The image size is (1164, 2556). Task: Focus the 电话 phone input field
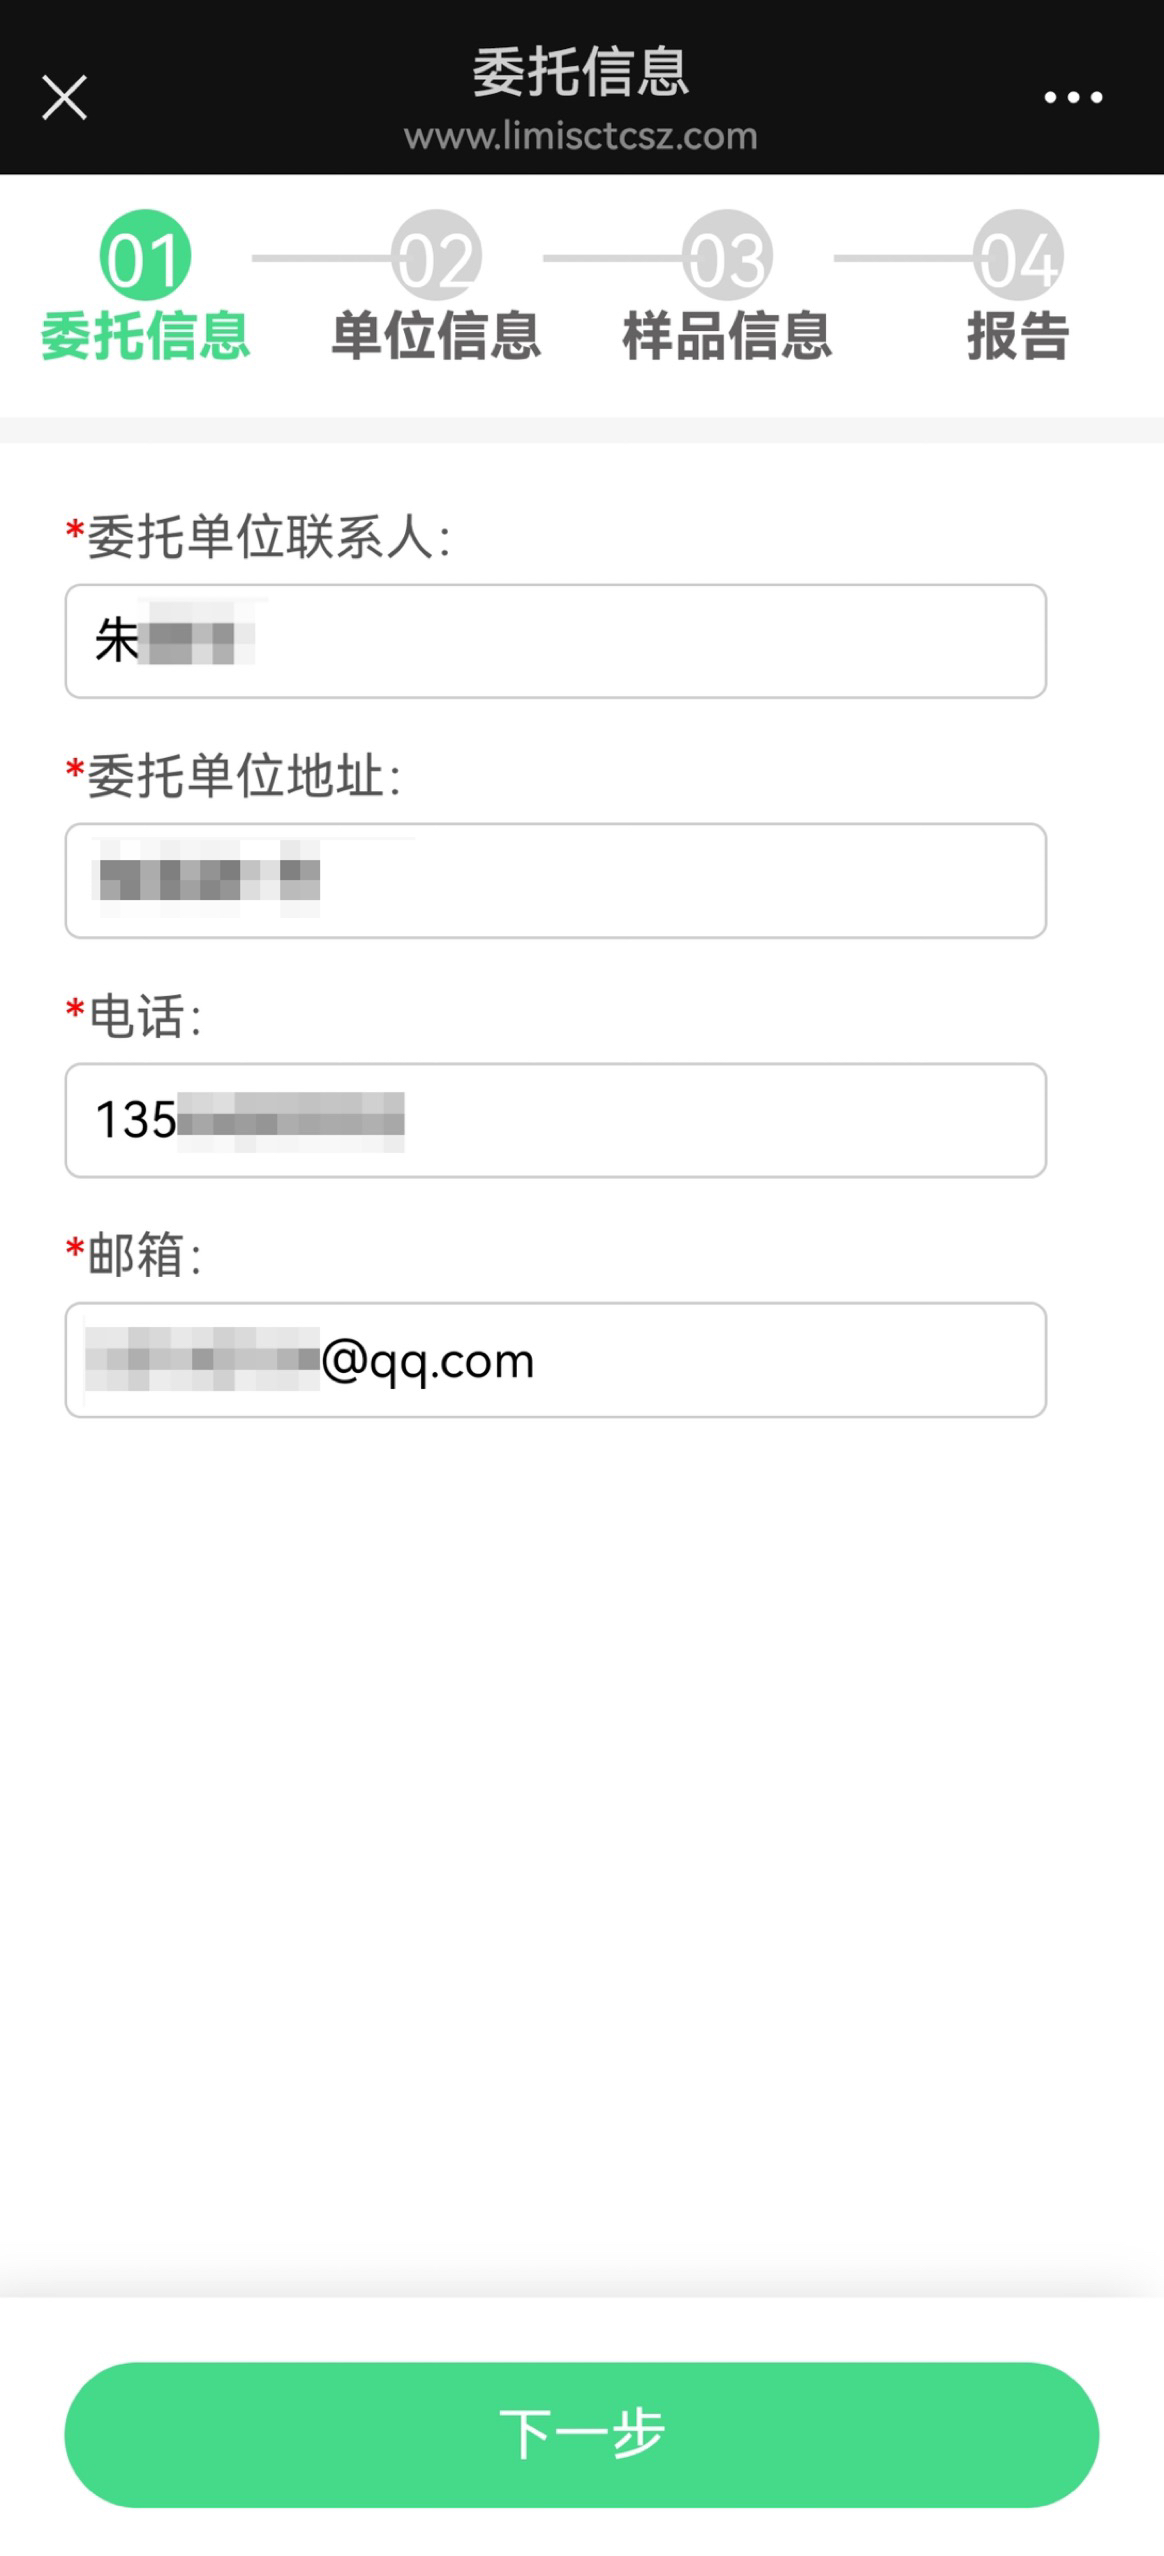point(555,1120)
